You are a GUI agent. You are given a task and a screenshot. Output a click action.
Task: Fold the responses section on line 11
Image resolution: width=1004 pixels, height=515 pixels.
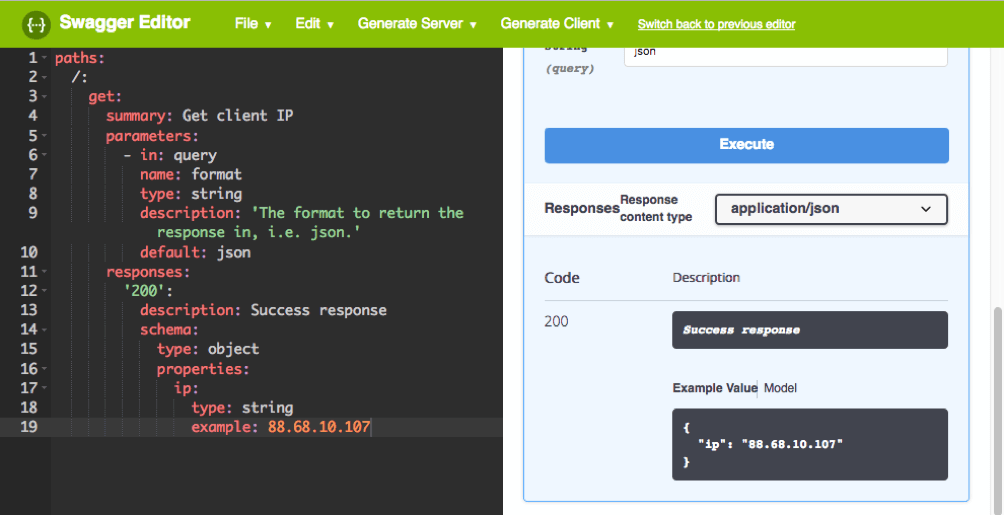tap(45, 271)
